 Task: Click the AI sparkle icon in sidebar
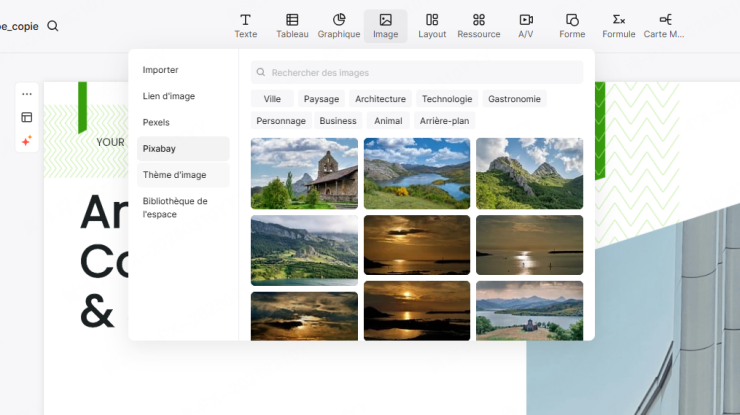point(27,141)
